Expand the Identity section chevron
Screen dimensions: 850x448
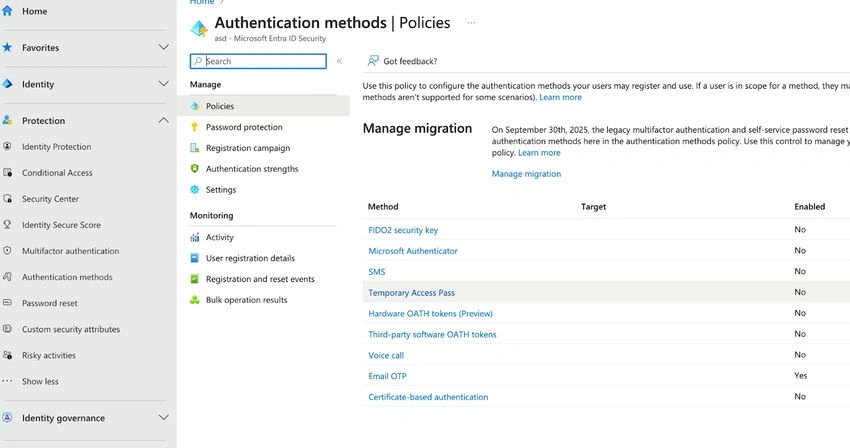(163, 84)
